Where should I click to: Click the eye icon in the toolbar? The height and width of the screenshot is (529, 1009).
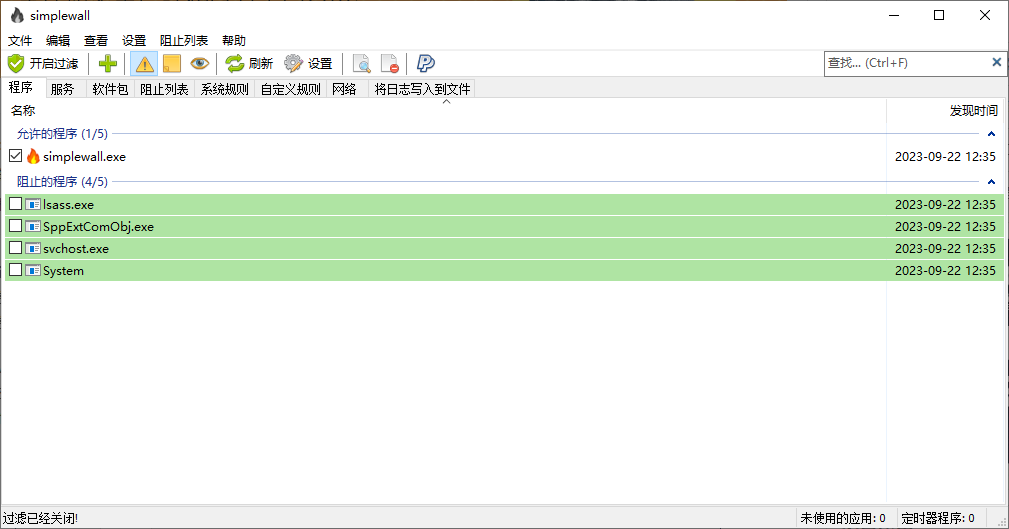pyautogui.click(x=200, y=64)
